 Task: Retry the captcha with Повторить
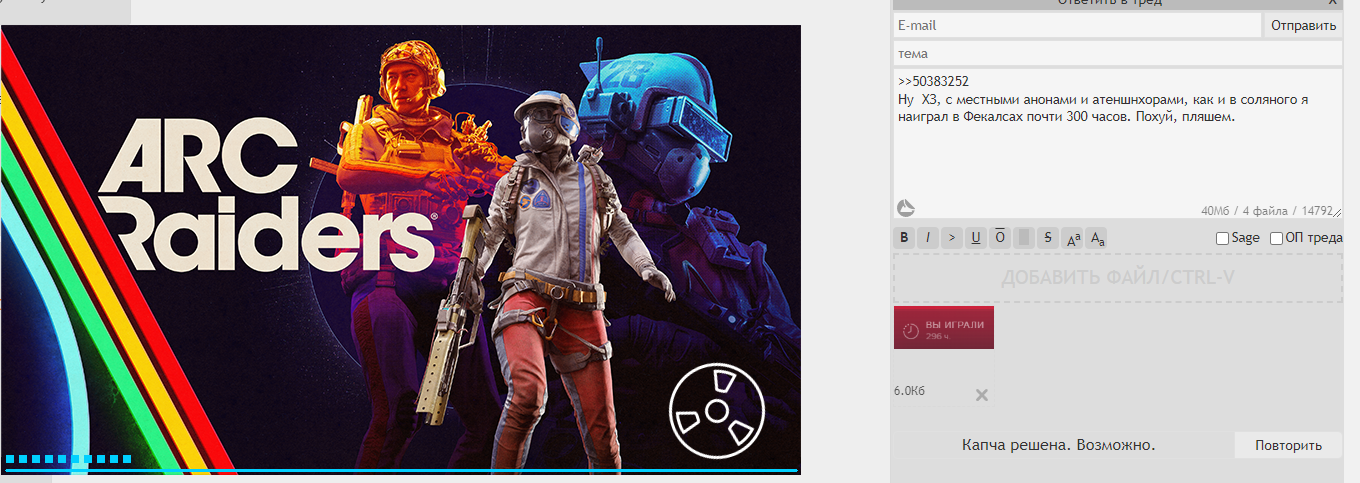(x=1288, y=445)
